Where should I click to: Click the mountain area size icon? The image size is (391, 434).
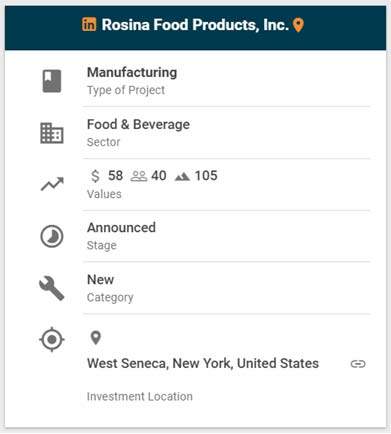click(x=182, y=177)
